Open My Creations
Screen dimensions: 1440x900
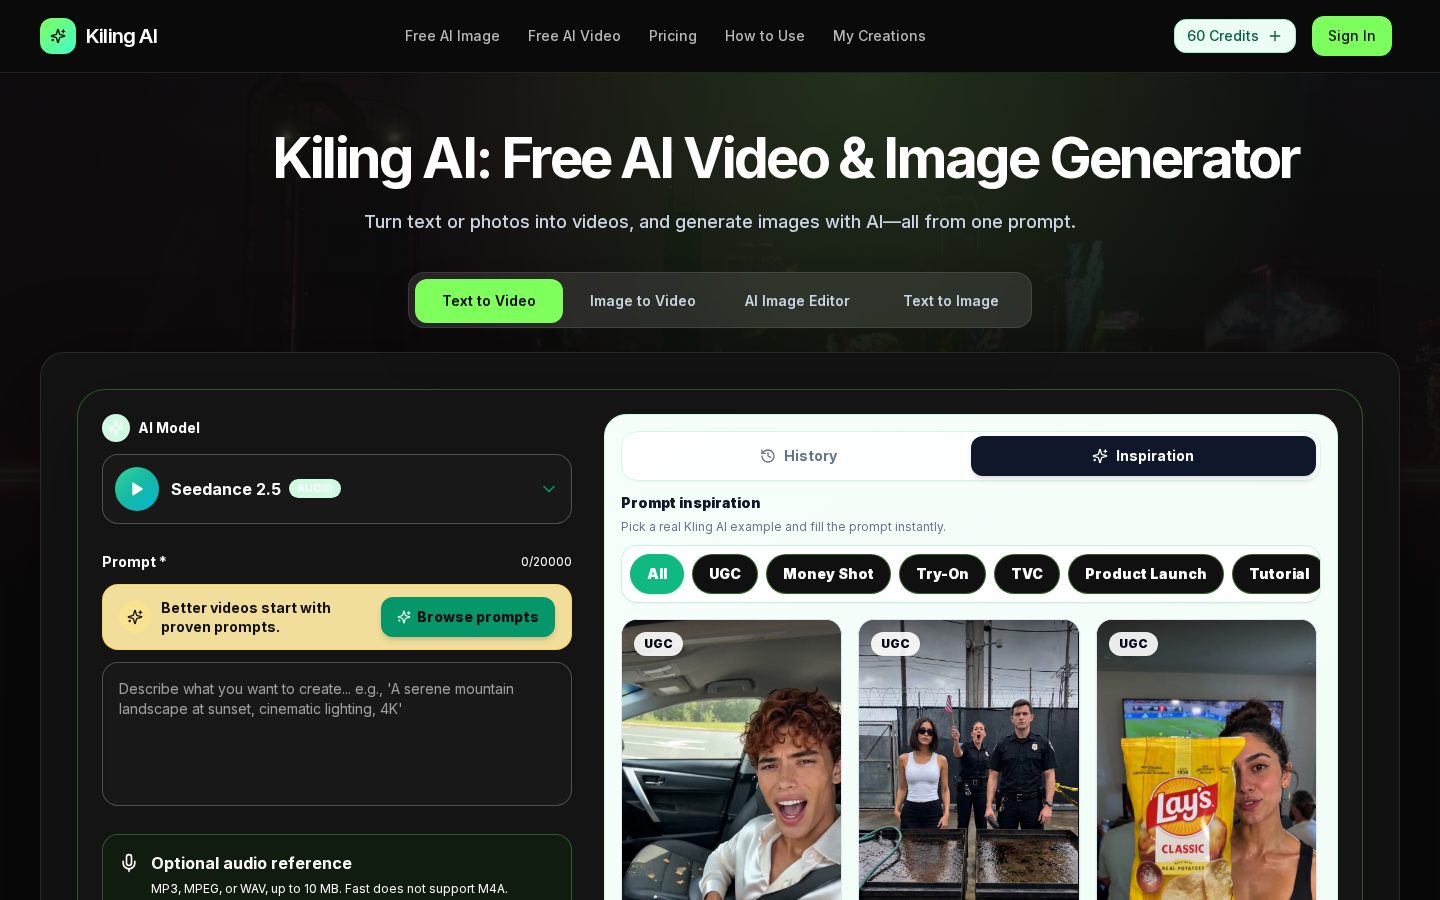pyautogui.click(x=879, y=36)
